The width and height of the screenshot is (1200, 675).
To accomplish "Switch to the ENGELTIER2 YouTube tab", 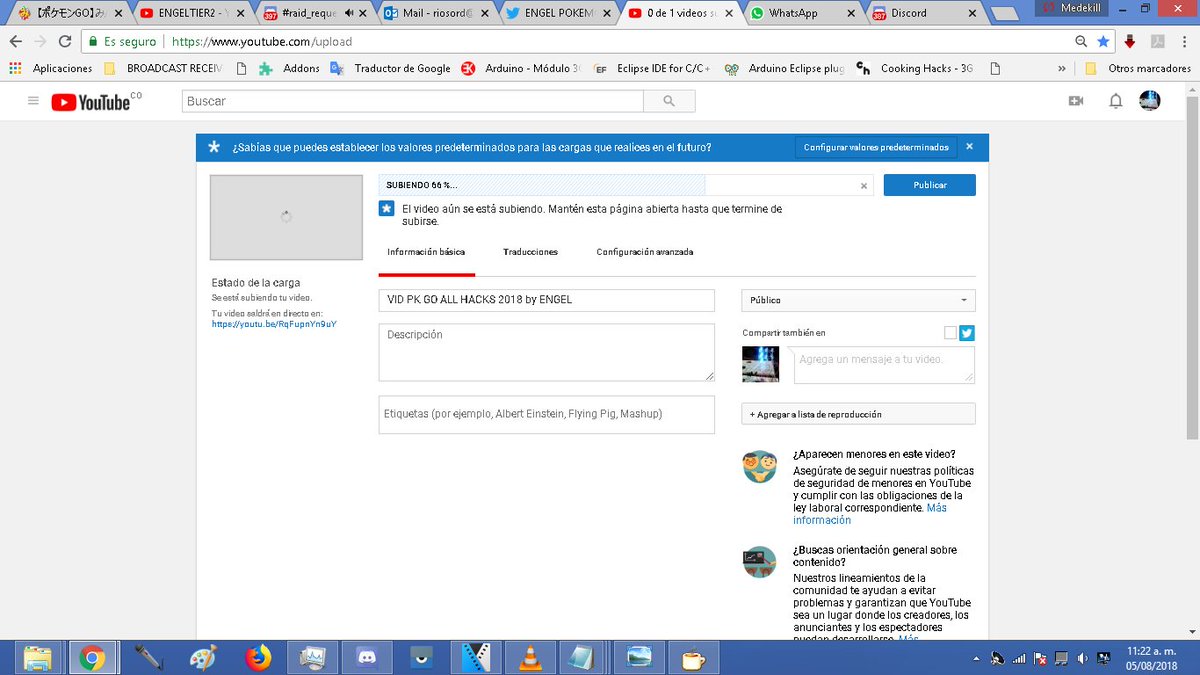I will [190, 13].
